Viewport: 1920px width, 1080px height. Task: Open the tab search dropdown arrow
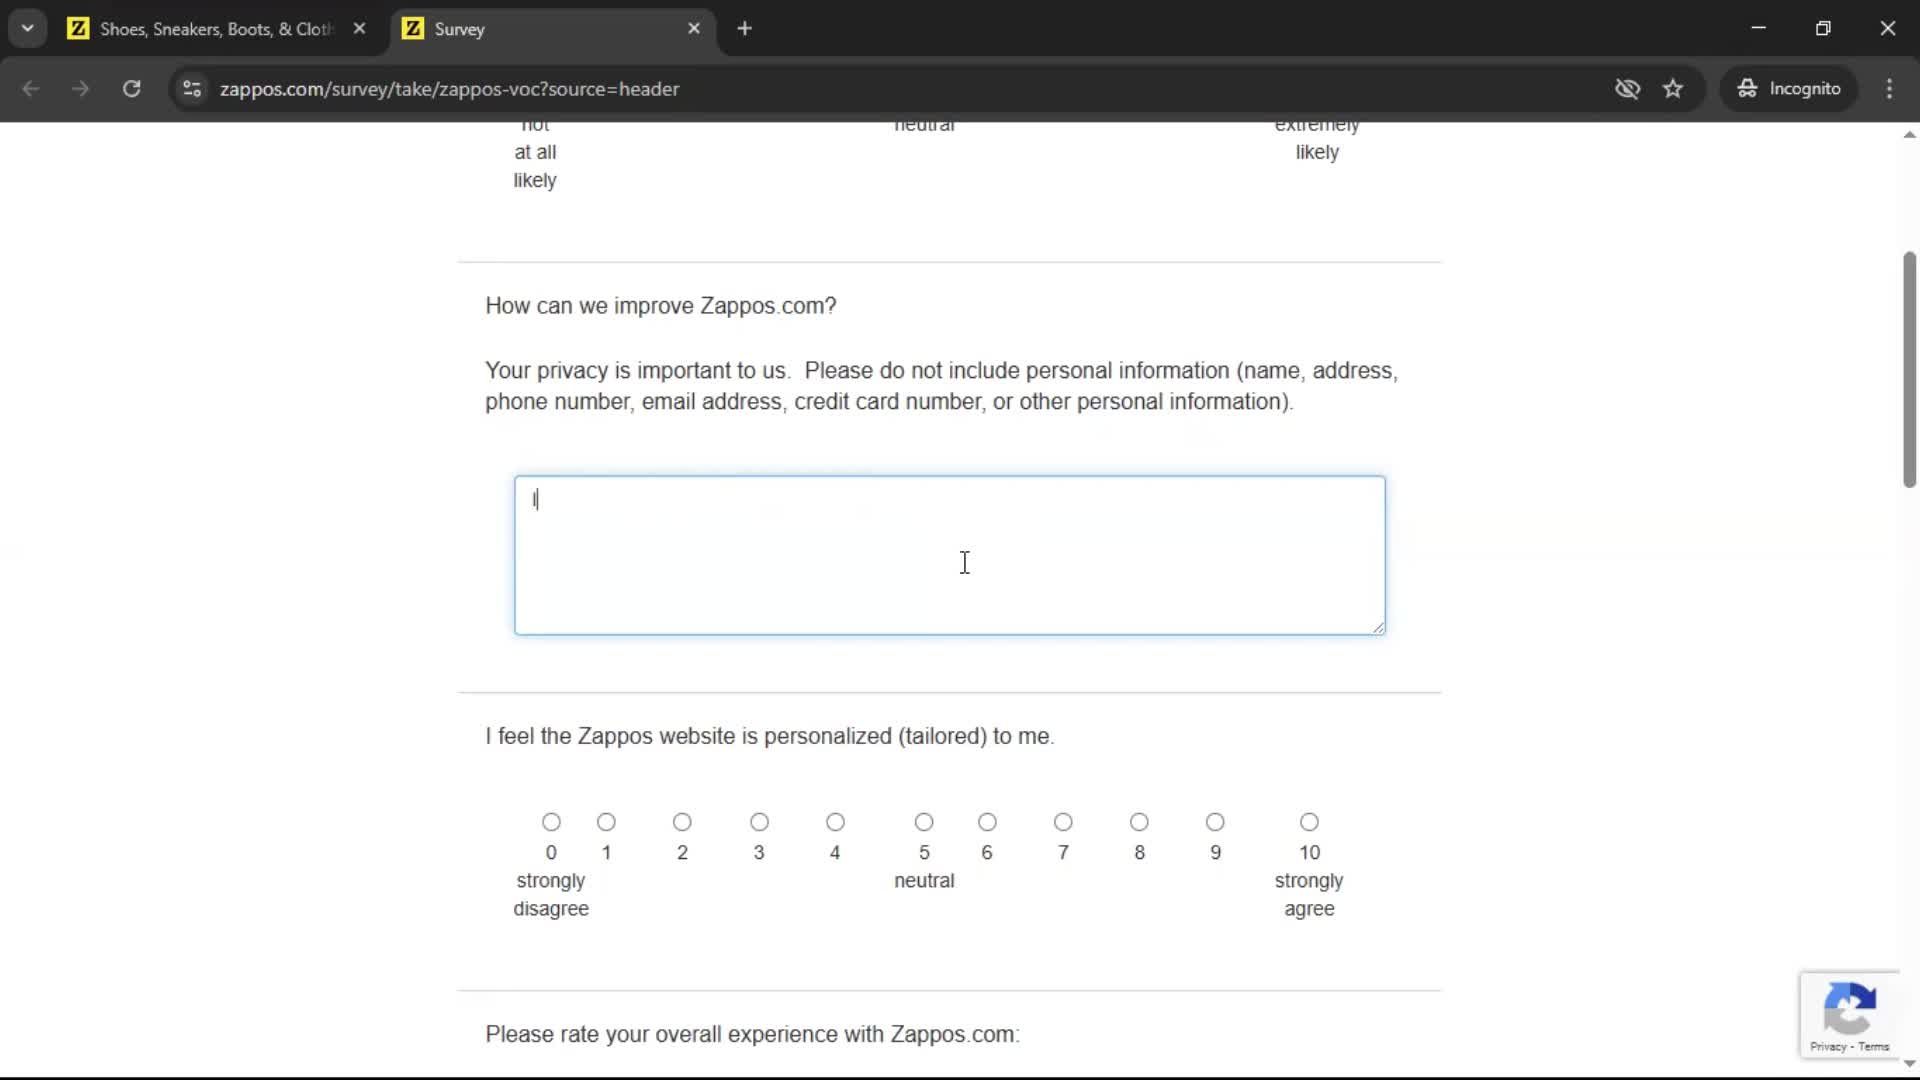[x=28, y=29]
